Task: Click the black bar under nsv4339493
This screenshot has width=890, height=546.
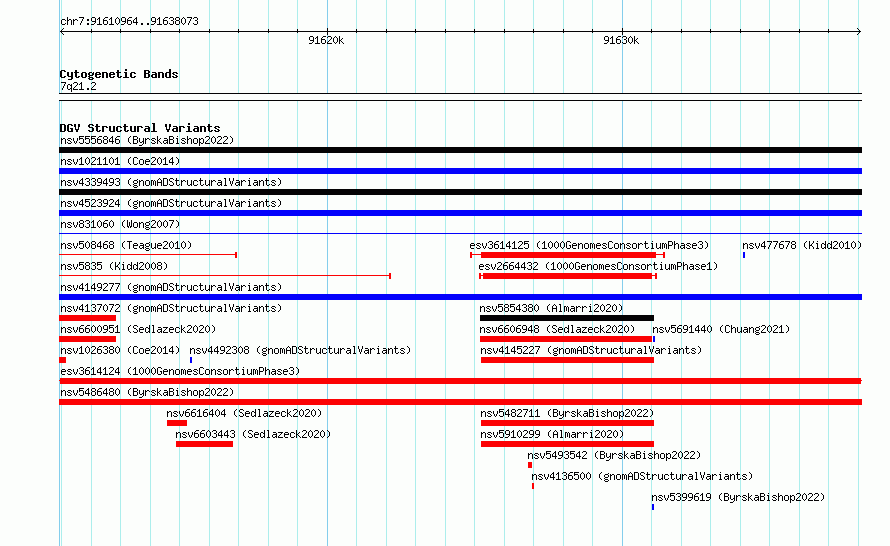Action: pos(460,192)
